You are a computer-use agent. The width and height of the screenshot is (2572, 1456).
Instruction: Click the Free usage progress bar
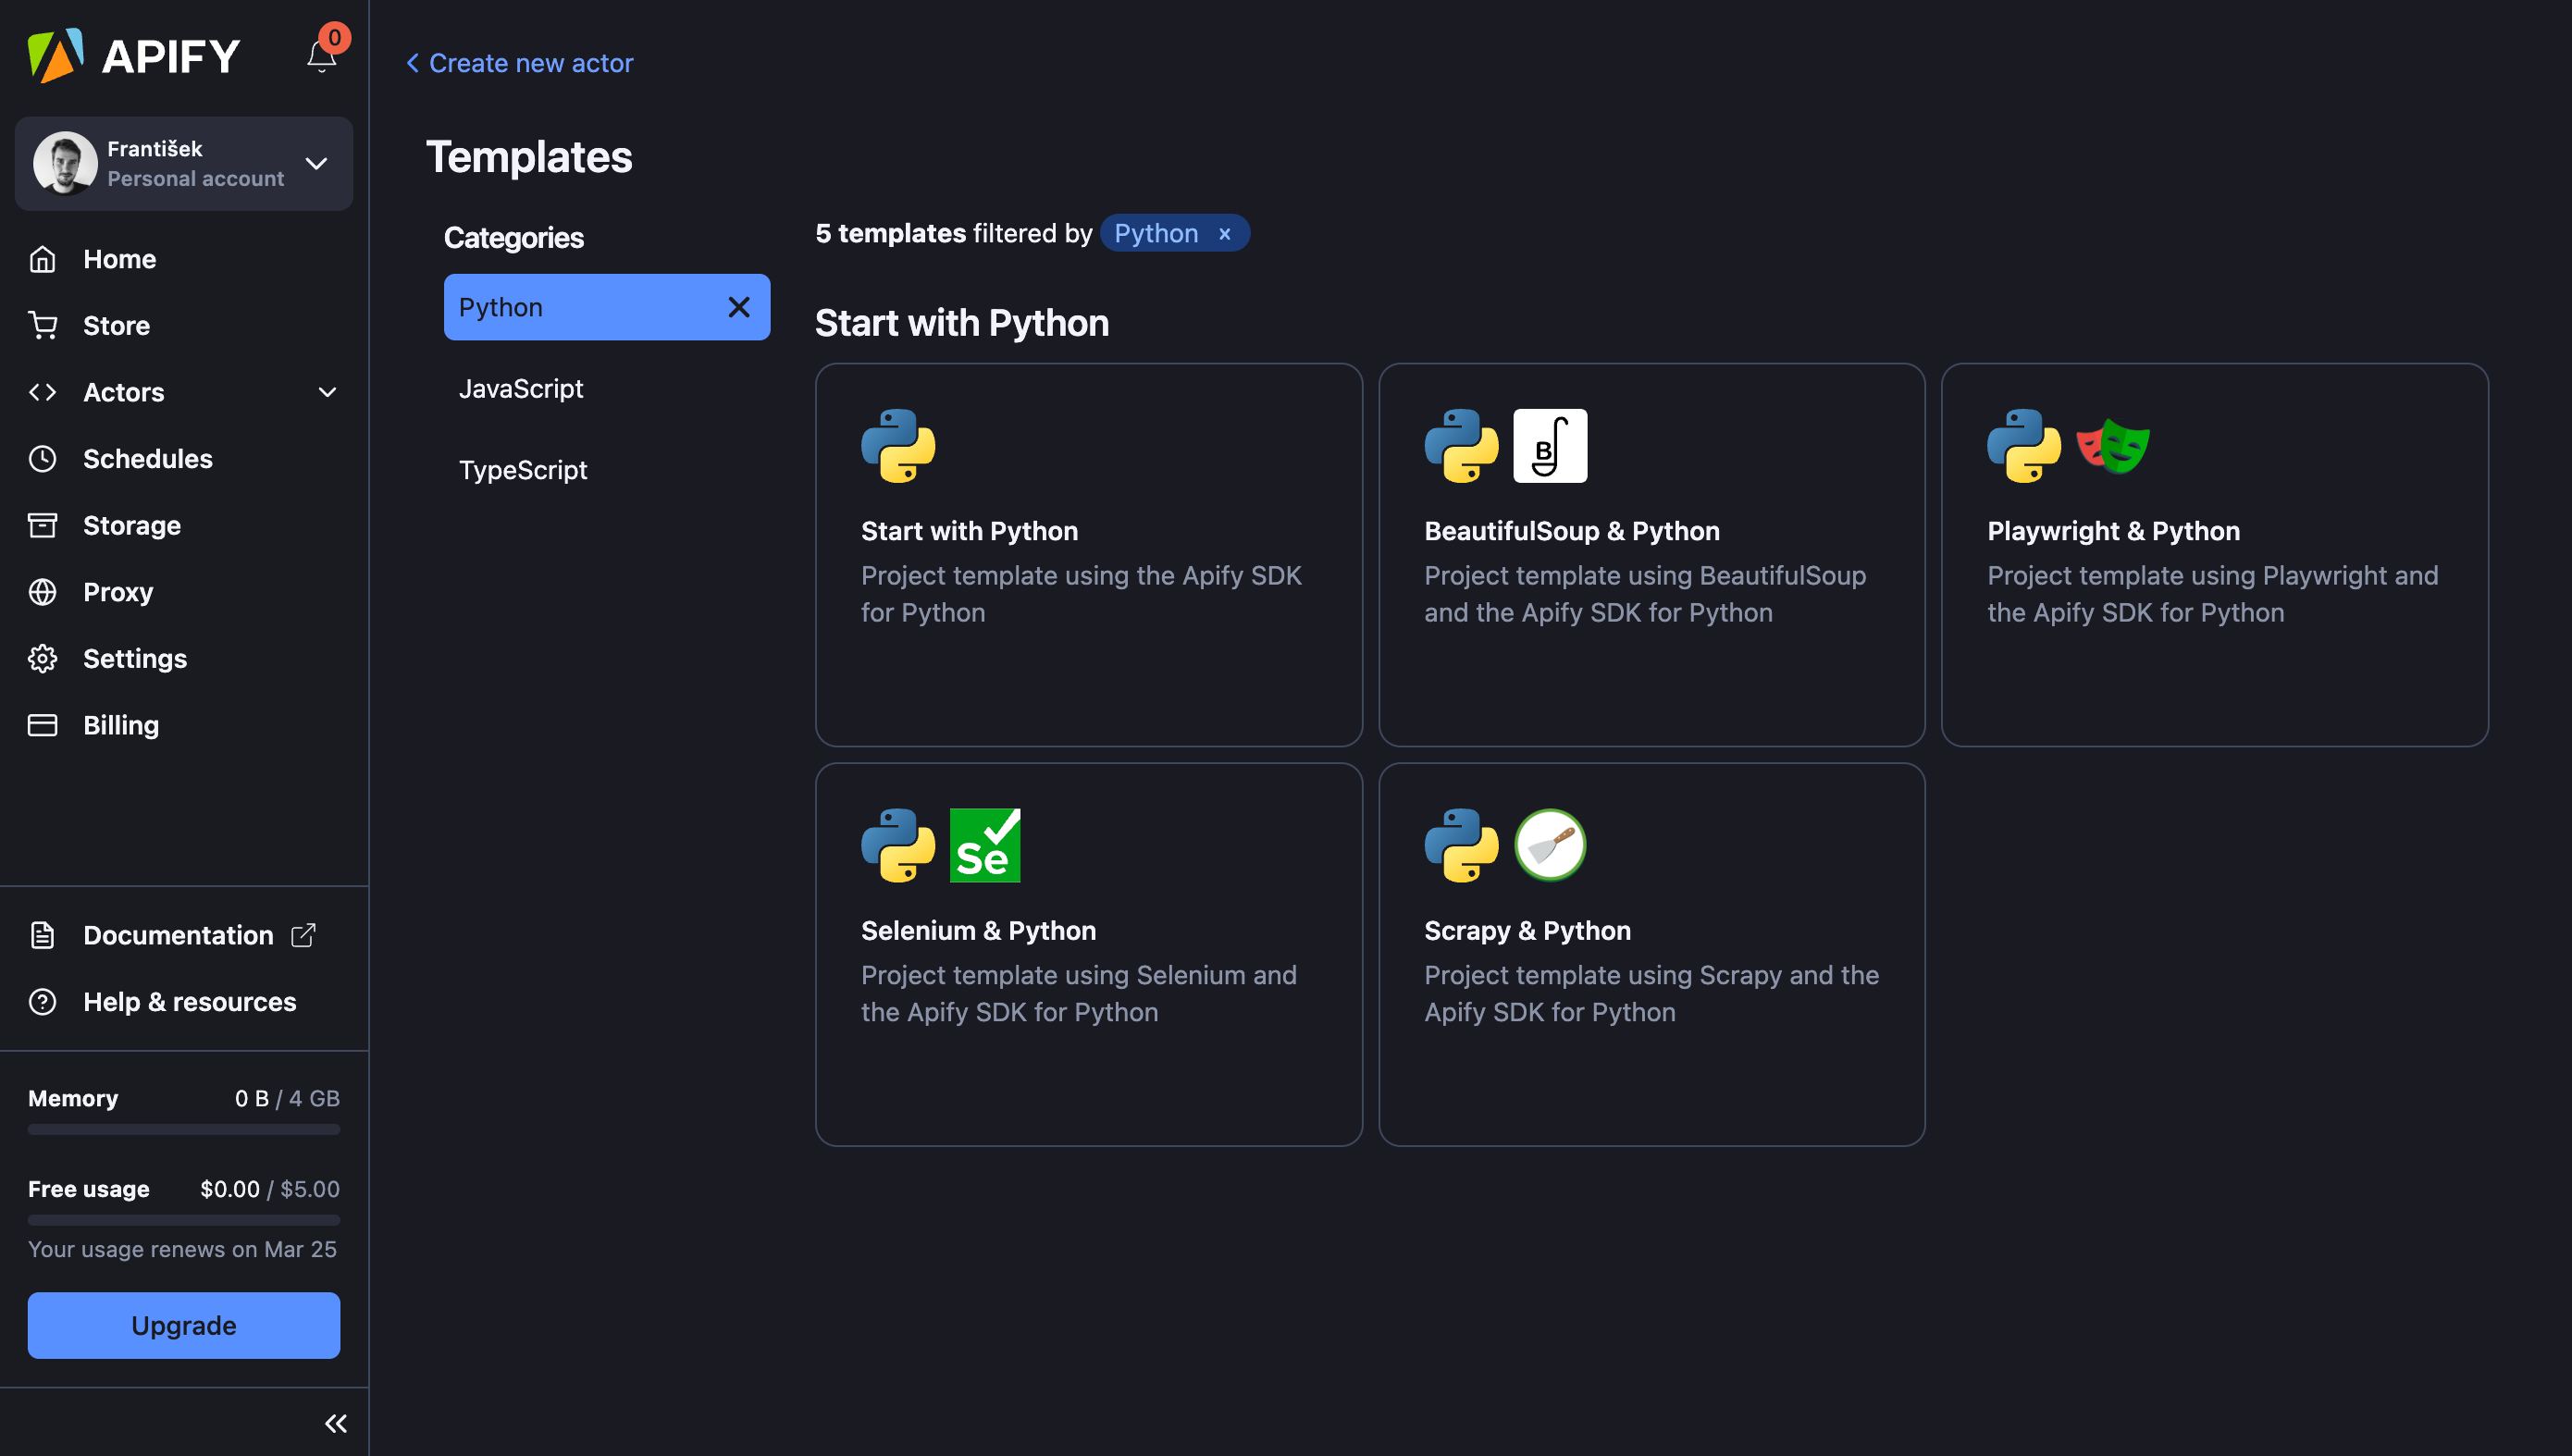click(183, 1220)
